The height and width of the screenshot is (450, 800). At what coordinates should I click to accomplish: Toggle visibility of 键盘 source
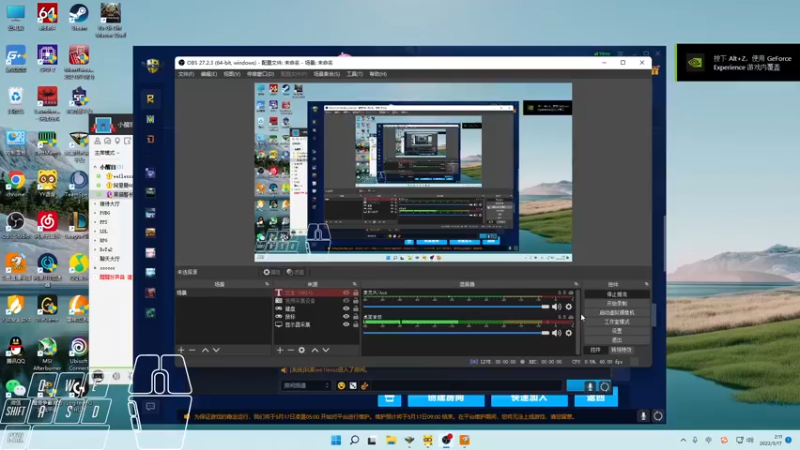click(x=346, y=309)
